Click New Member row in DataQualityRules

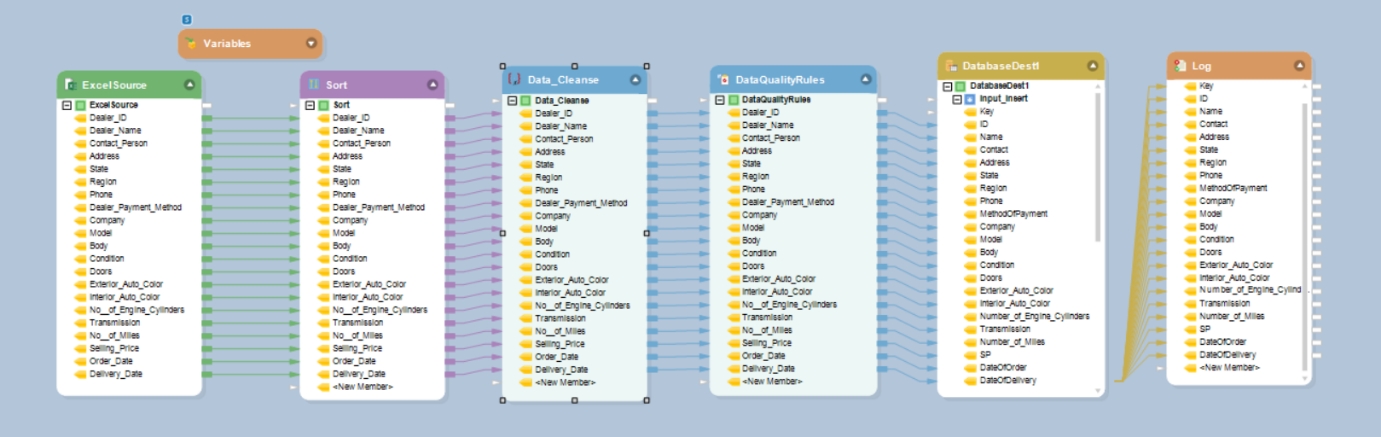point(772,381)
